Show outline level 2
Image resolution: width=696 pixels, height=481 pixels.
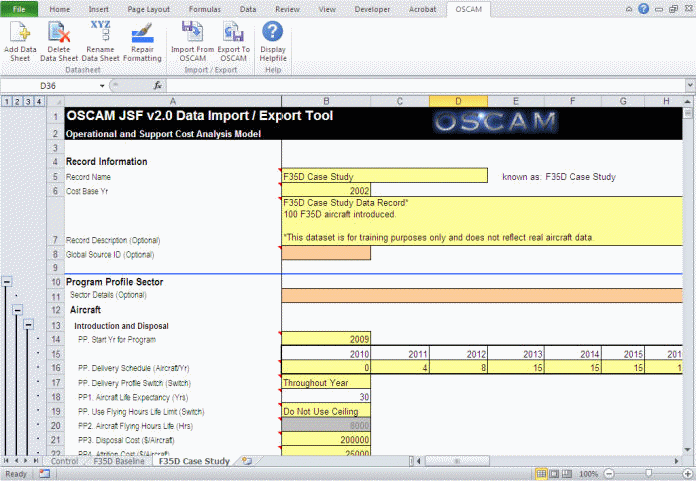pos(17,102)
